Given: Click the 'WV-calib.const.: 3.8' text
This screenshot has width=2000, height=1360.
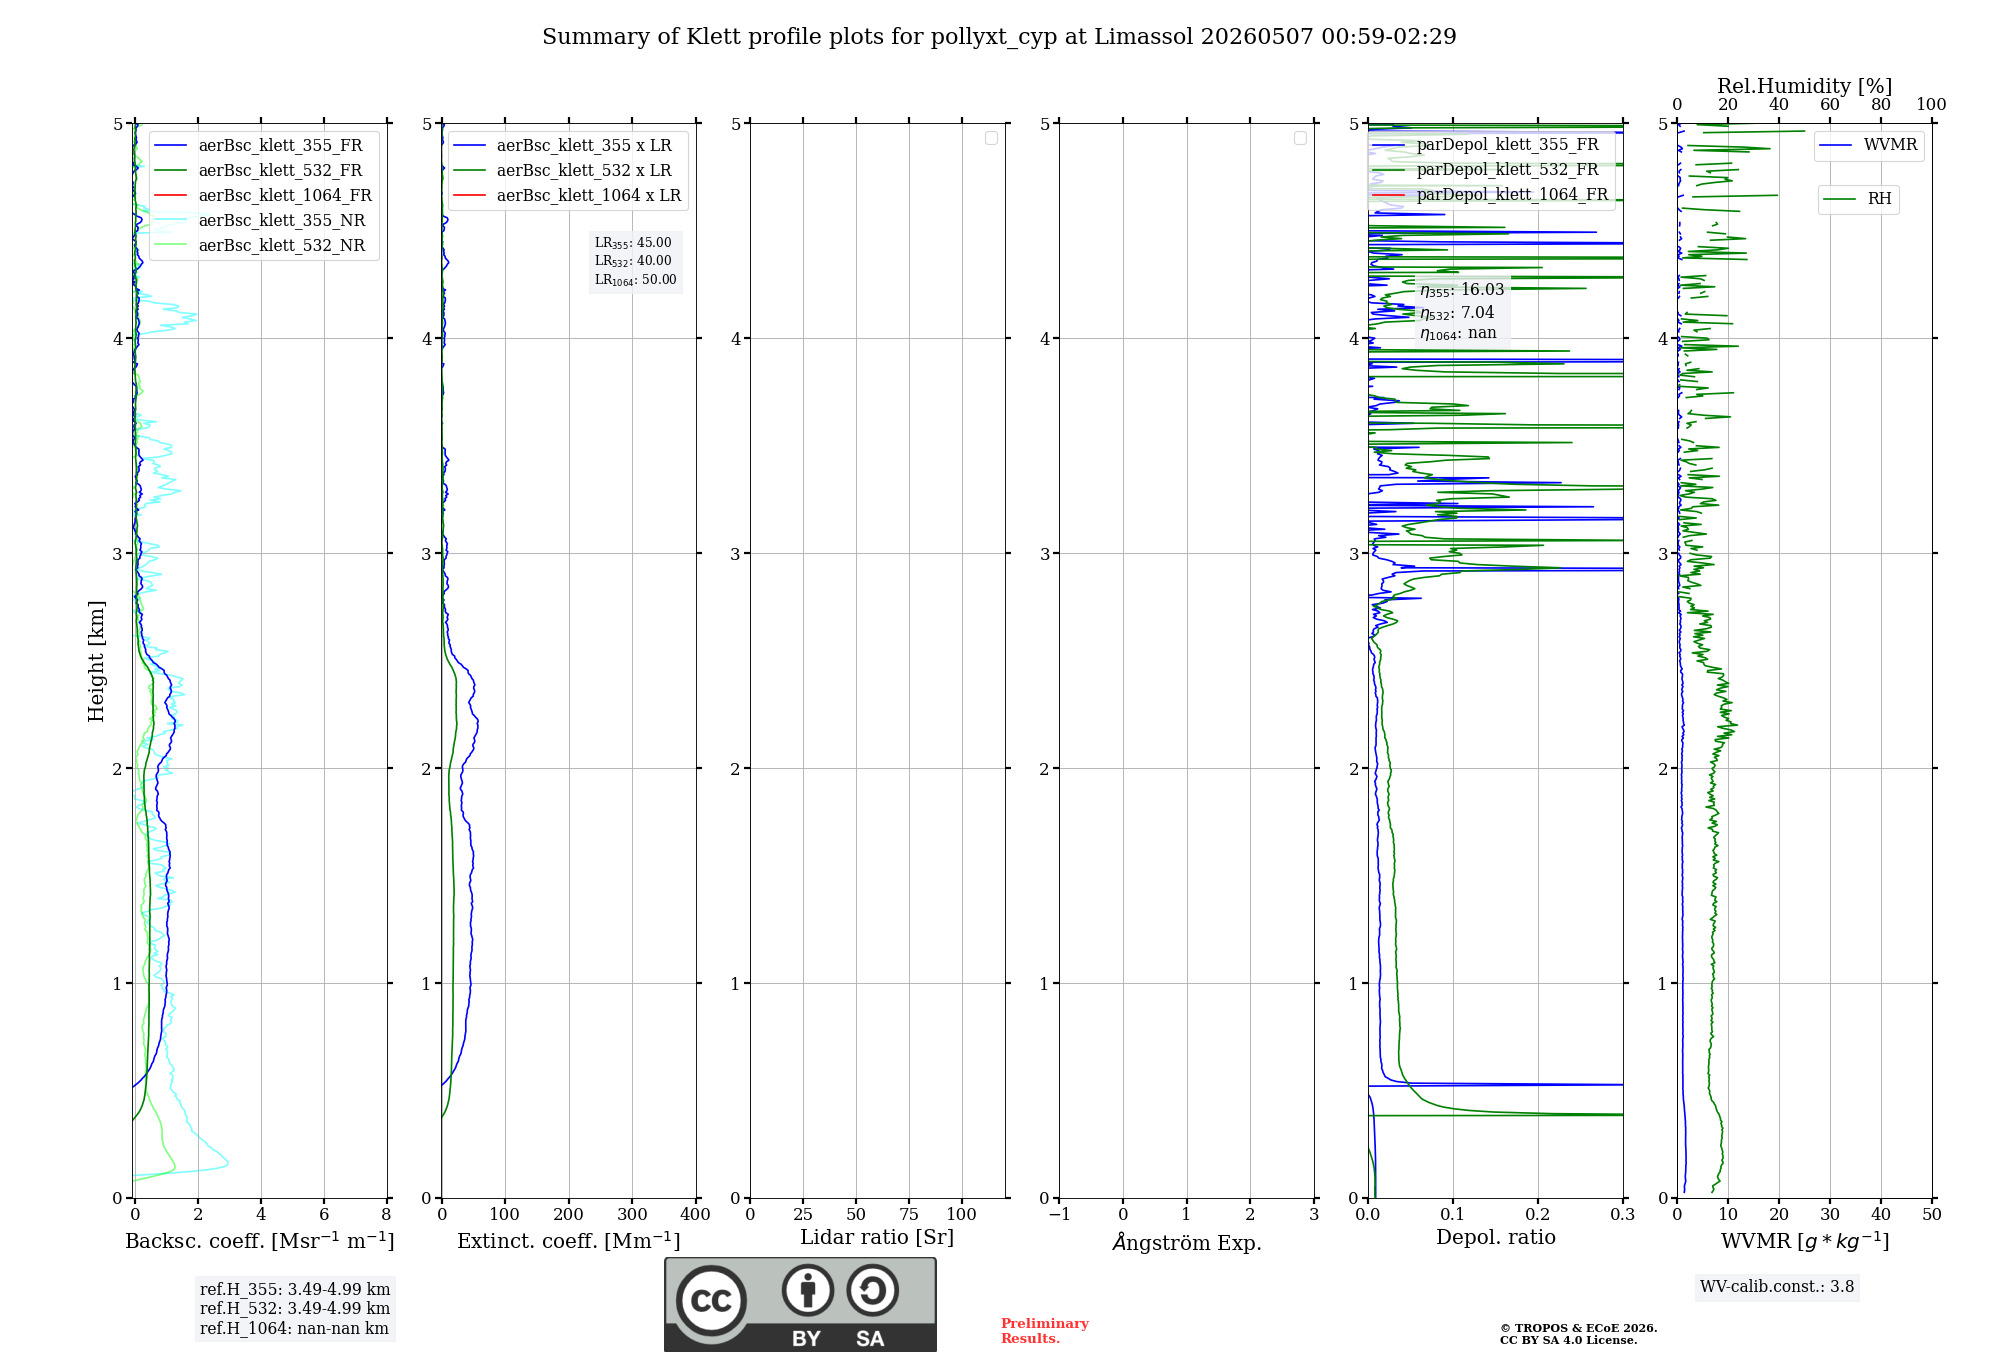Looking at the screenshot, I should [1777, 1287].
